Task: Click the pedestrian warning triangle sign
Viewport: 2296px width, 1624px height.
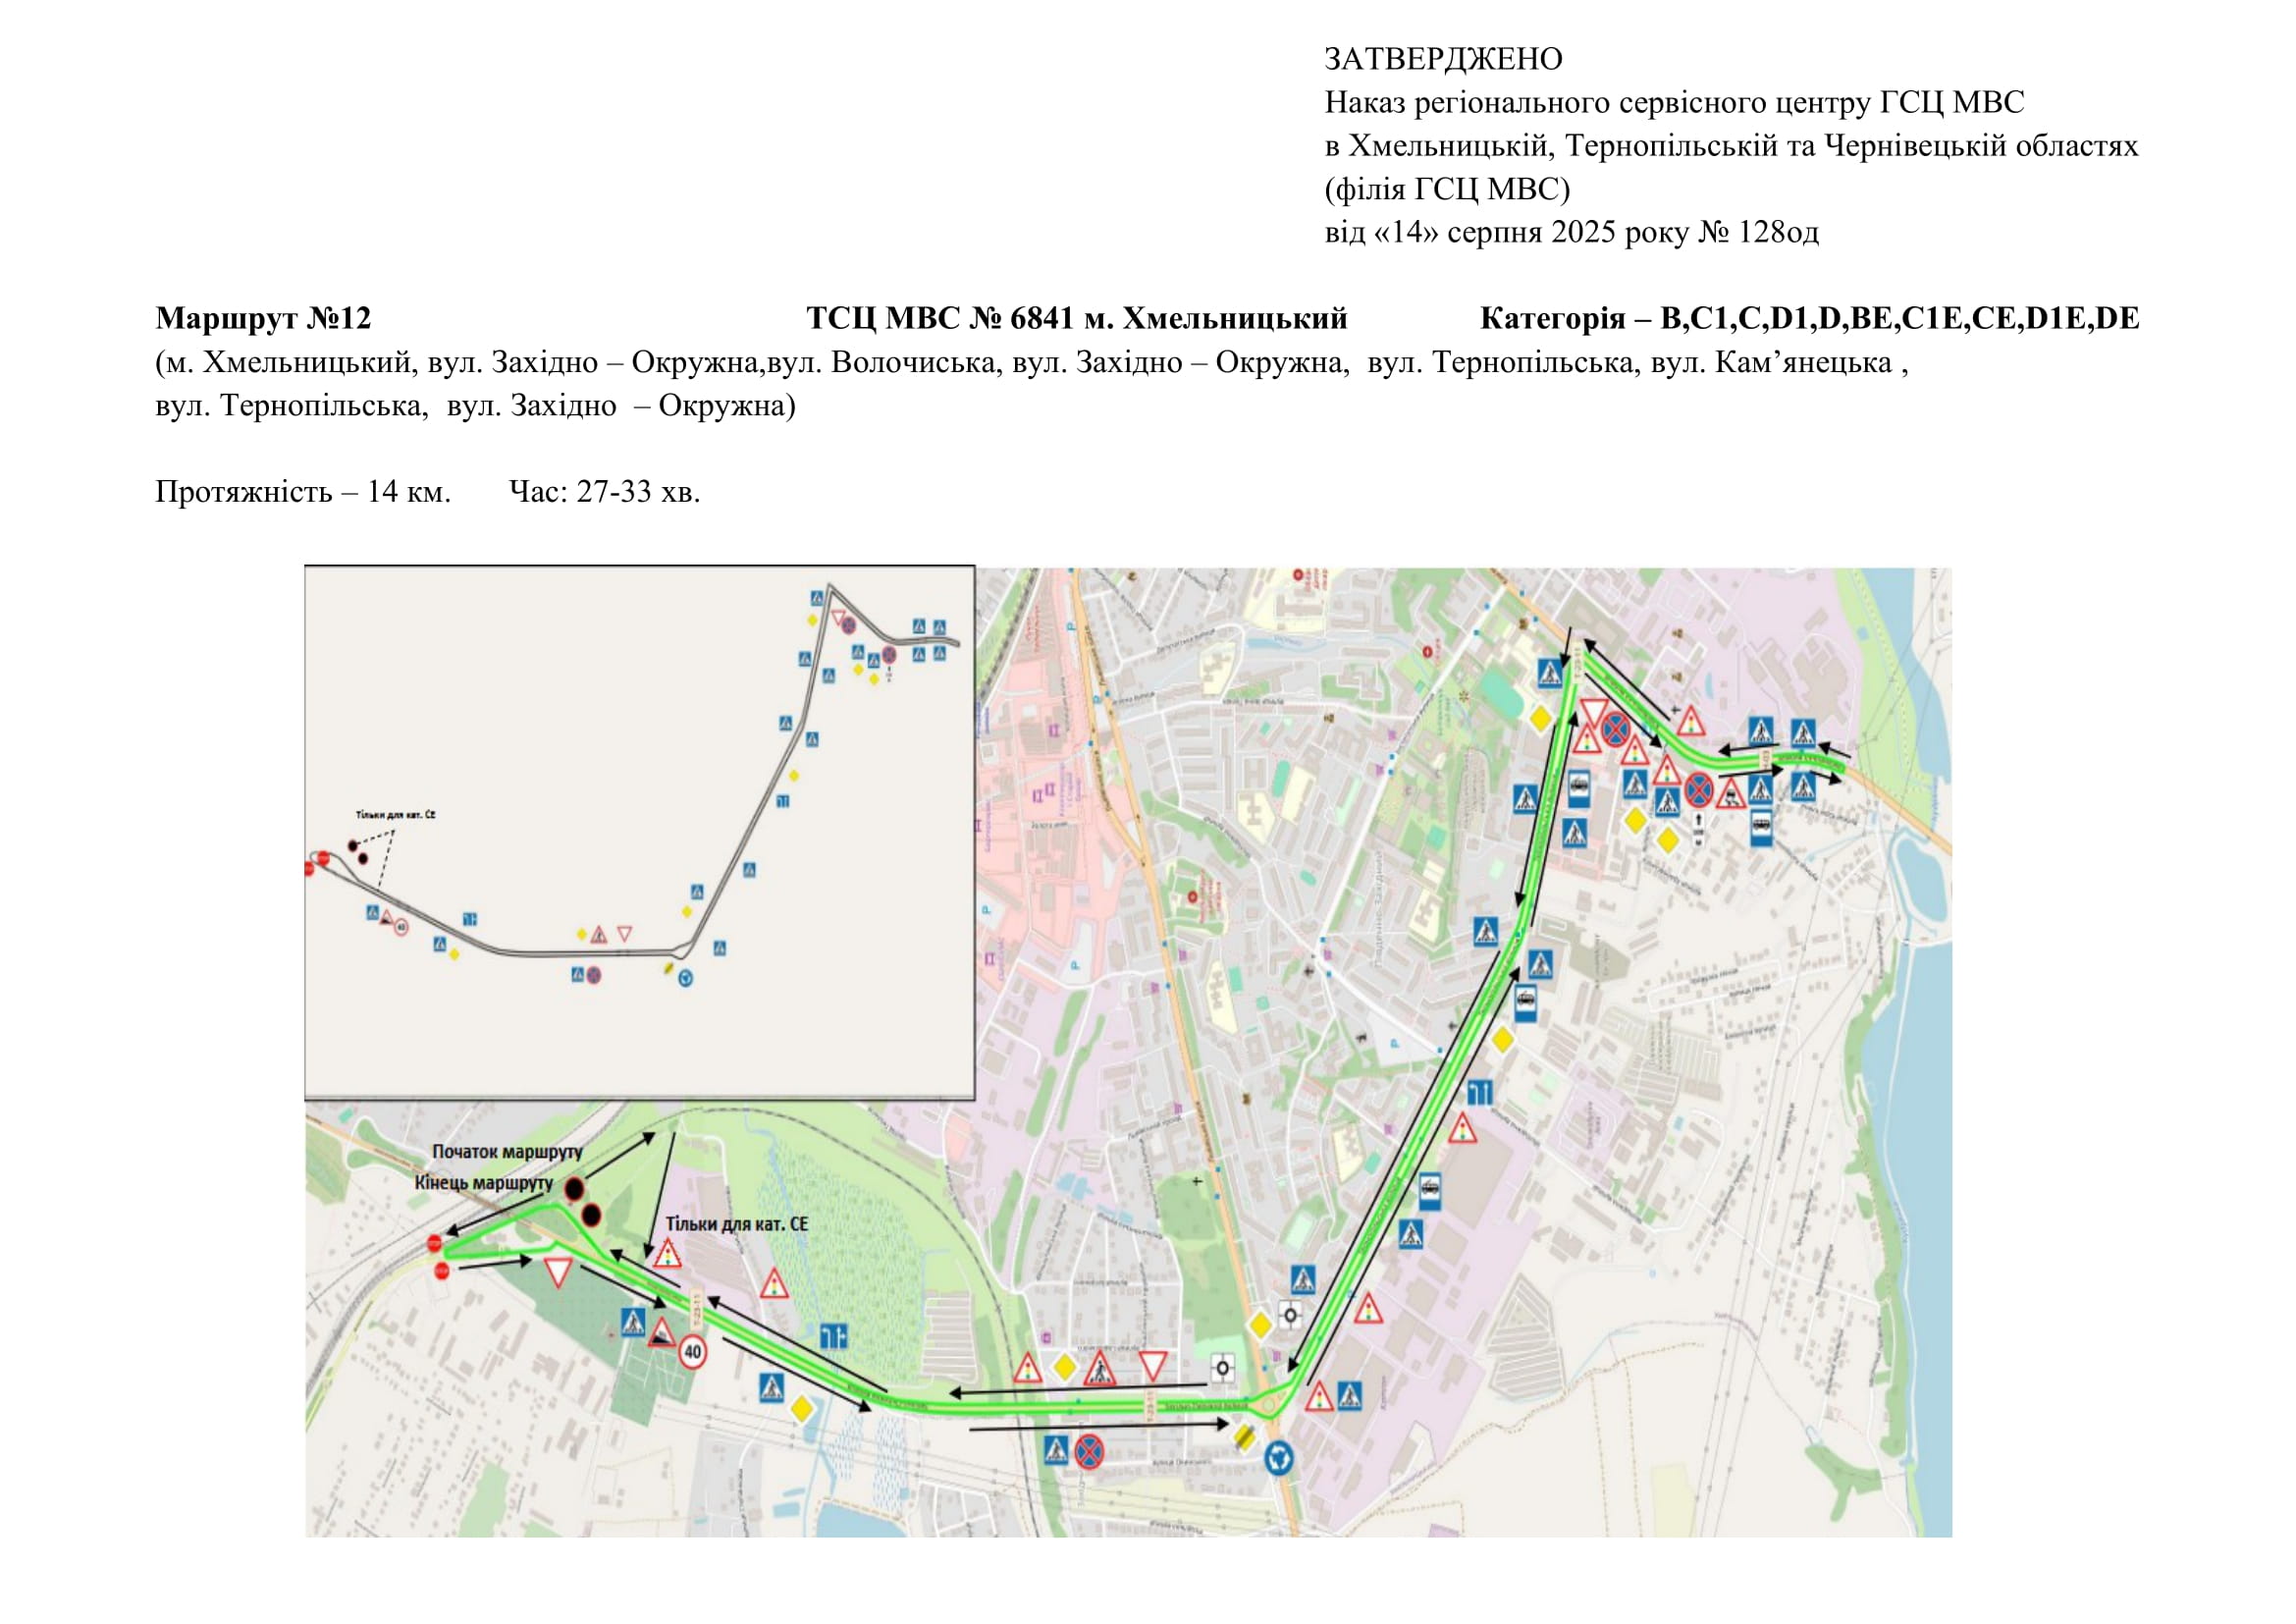Action: (1099, 1368)
